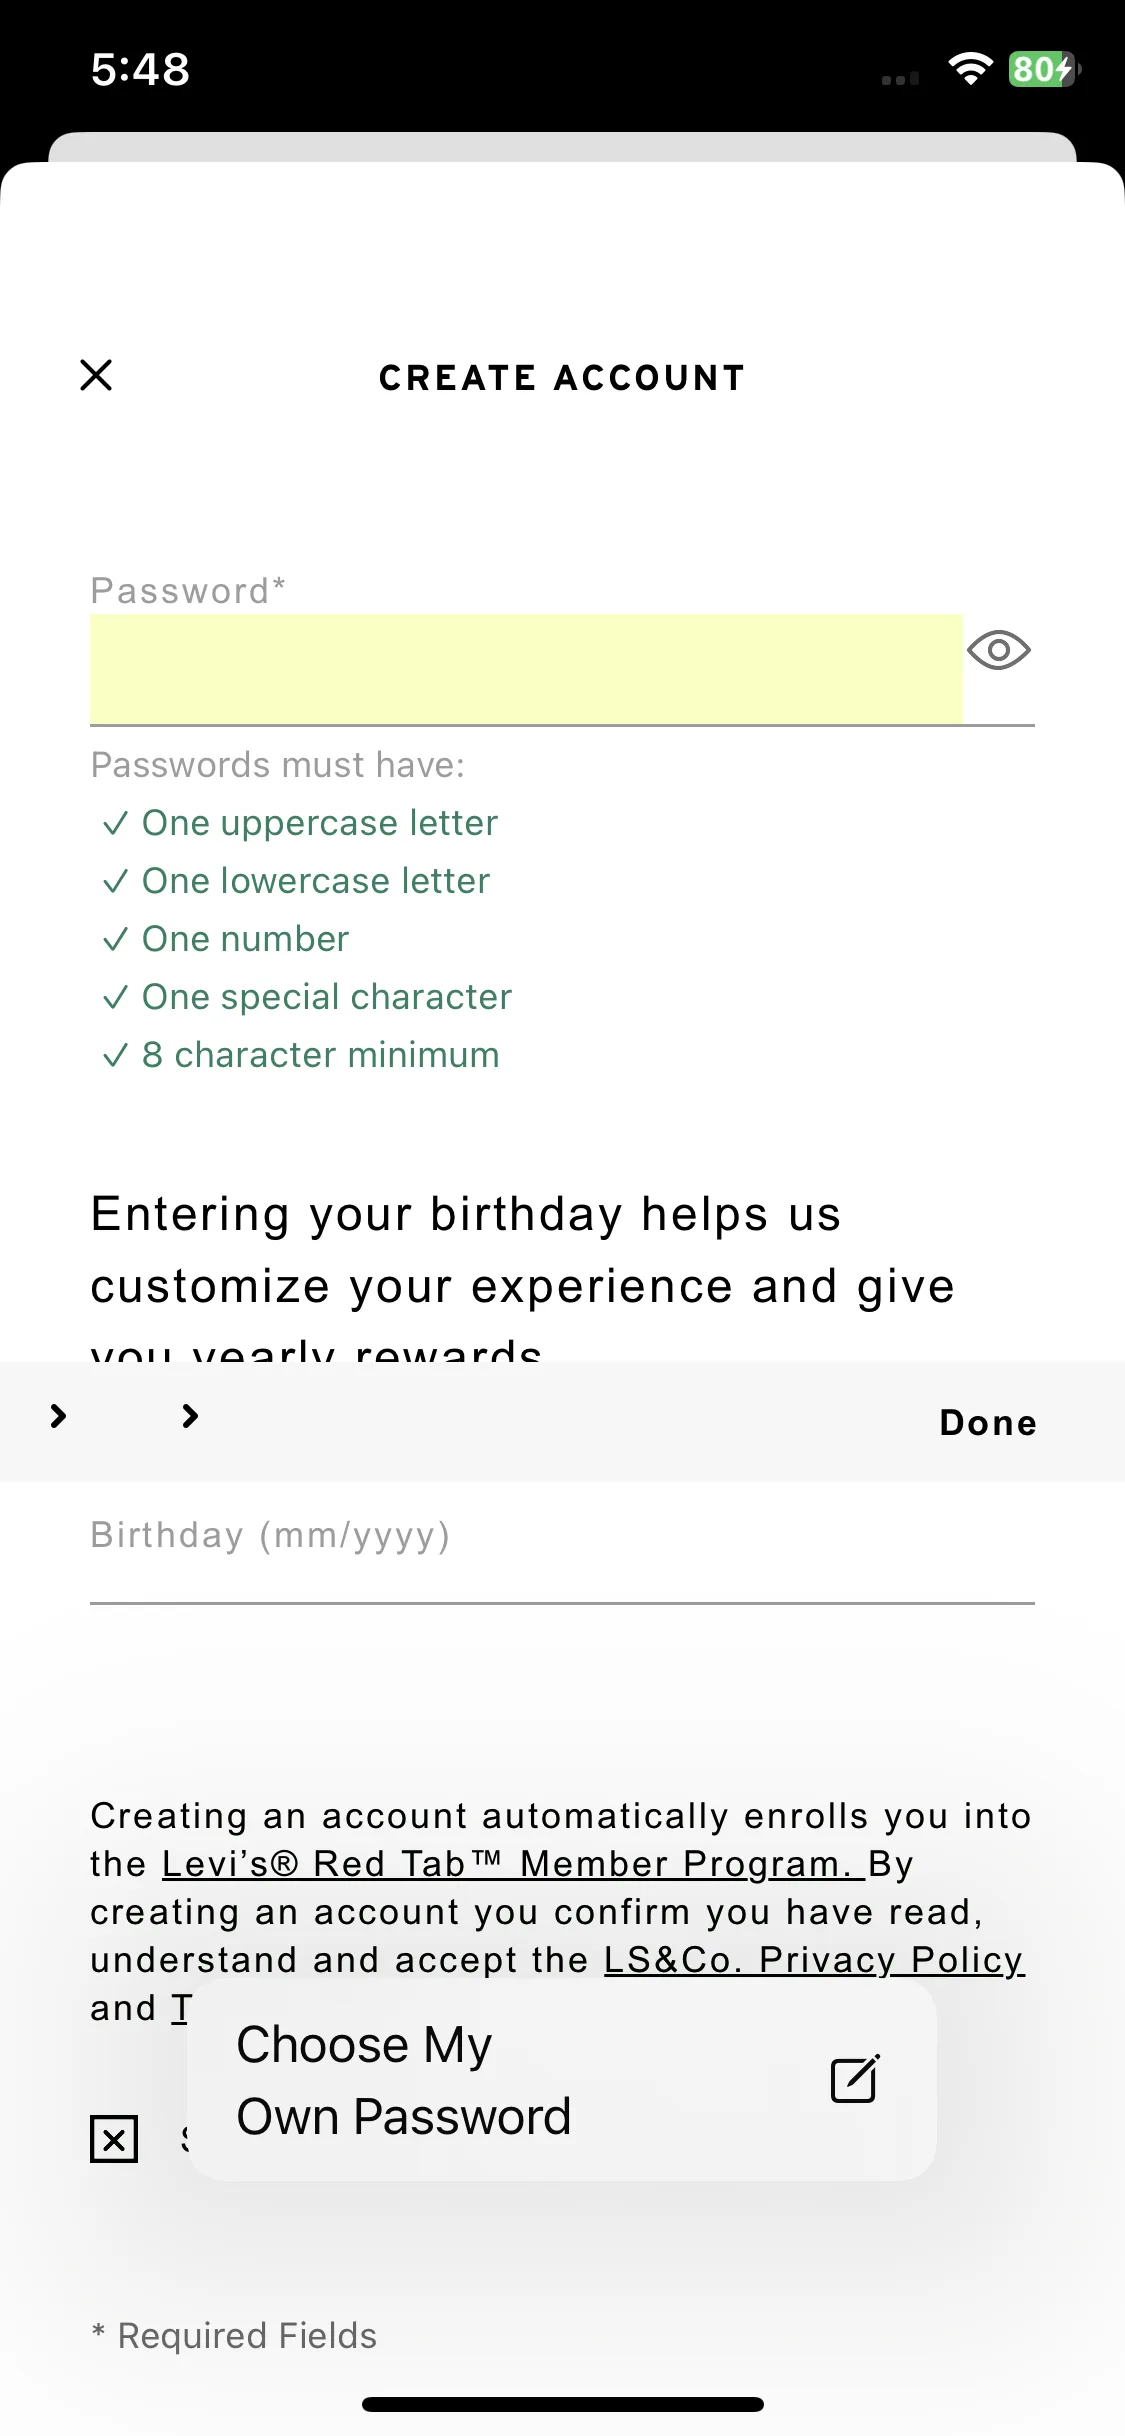Tap the highlighted Password field
This screenshot has height=2436, width=1125.
(x=526, y=669)
